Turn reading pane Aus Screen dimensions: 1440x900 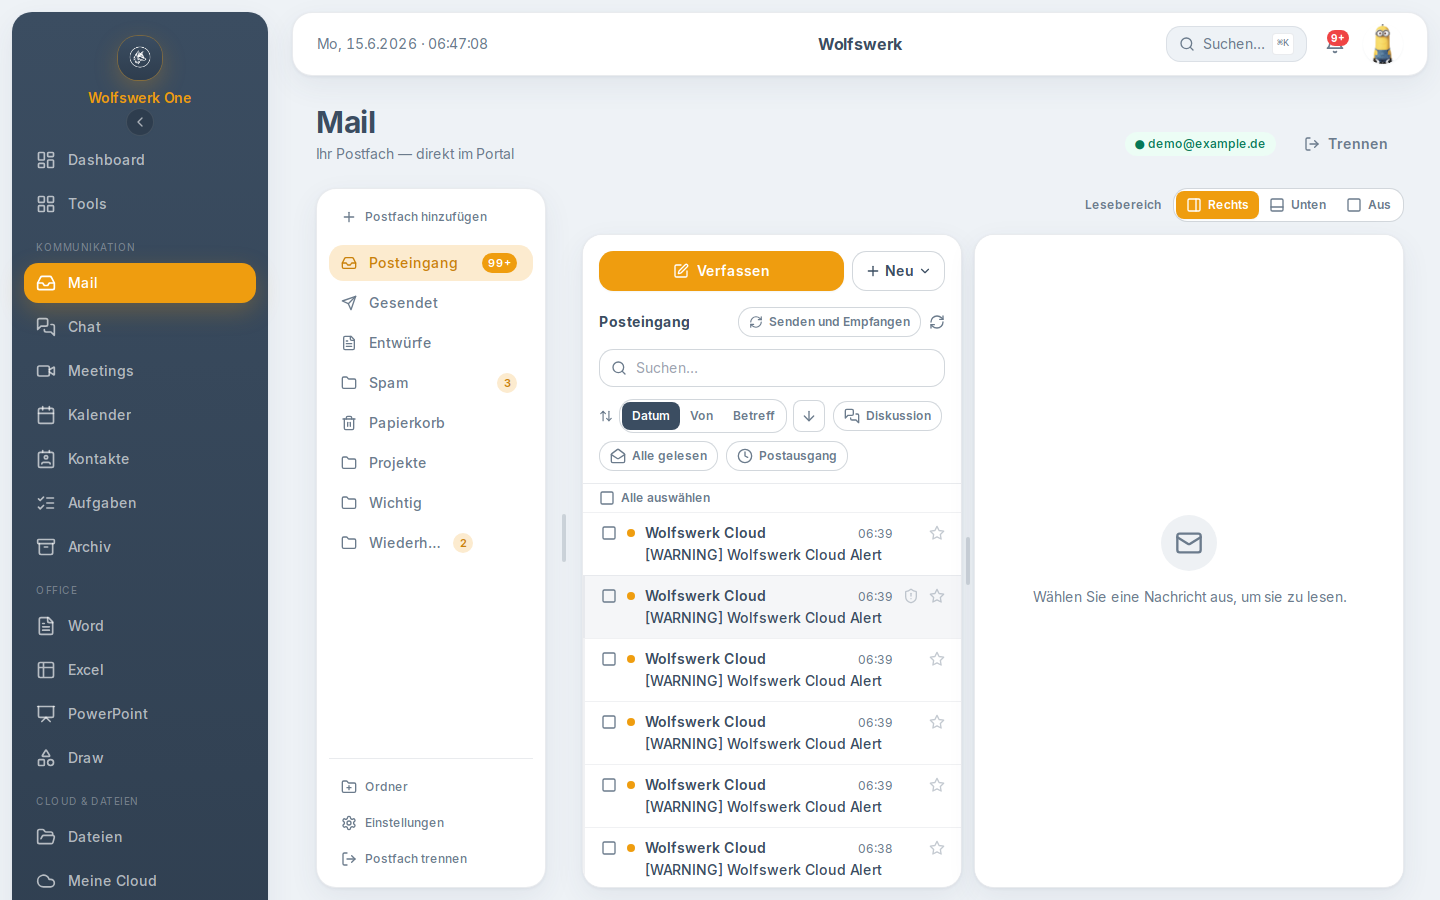point(1369,205)
